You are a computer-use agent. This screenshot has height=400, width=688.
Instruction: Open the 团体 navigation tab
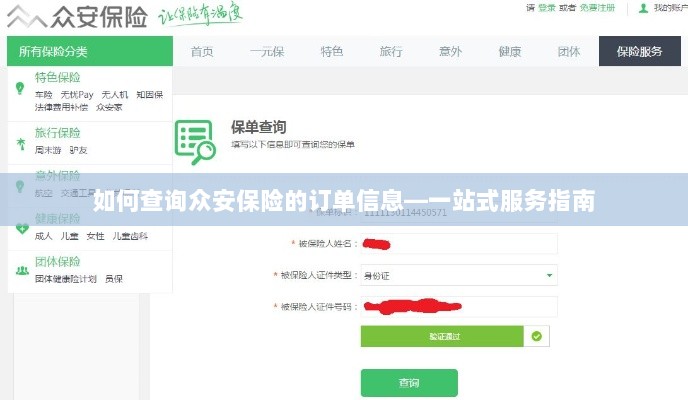point(569,52)
